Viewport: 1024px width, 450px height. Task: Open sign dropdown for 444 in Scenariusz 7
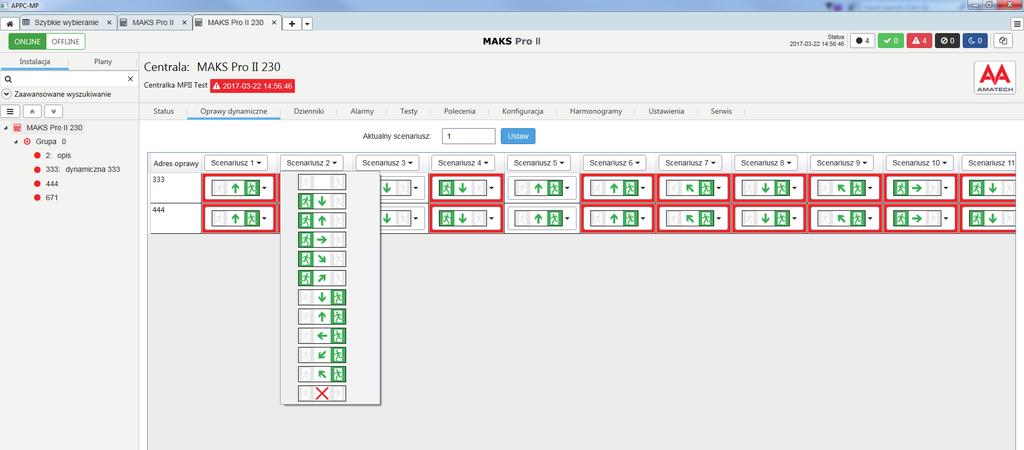[x=718, y=219]
